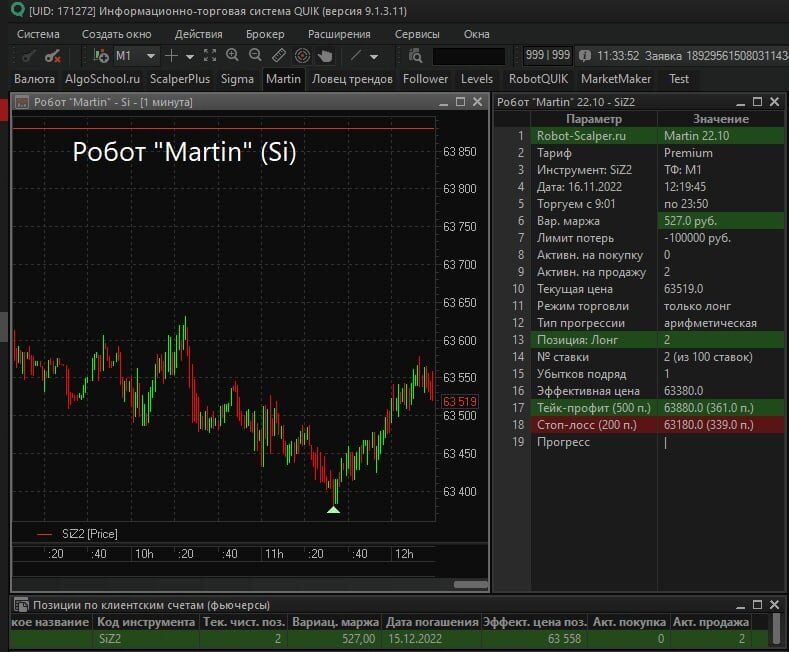The image size is (789, 652).
Task: Select the ruler measurement tool
Action: (x=279, y=55)
